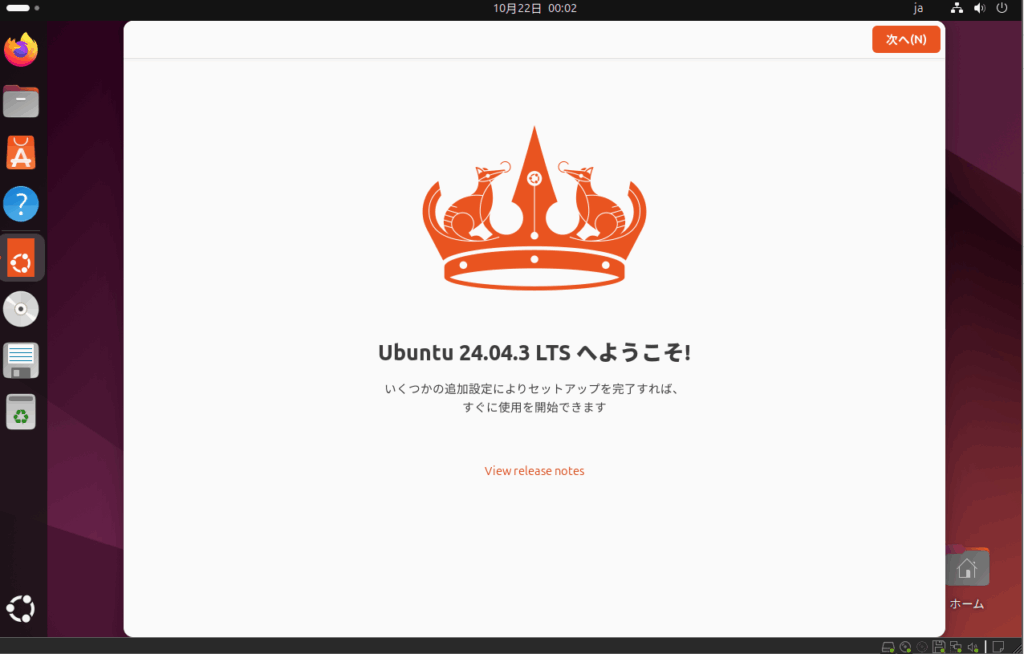Open the optical disc icon in the dock
The width and height of the screenshot is (1024, 654).
21,309
